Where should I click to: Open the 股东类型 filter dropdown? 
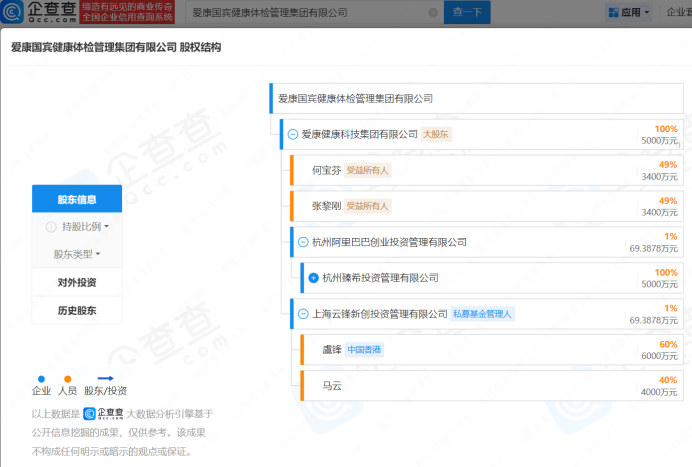77,254
